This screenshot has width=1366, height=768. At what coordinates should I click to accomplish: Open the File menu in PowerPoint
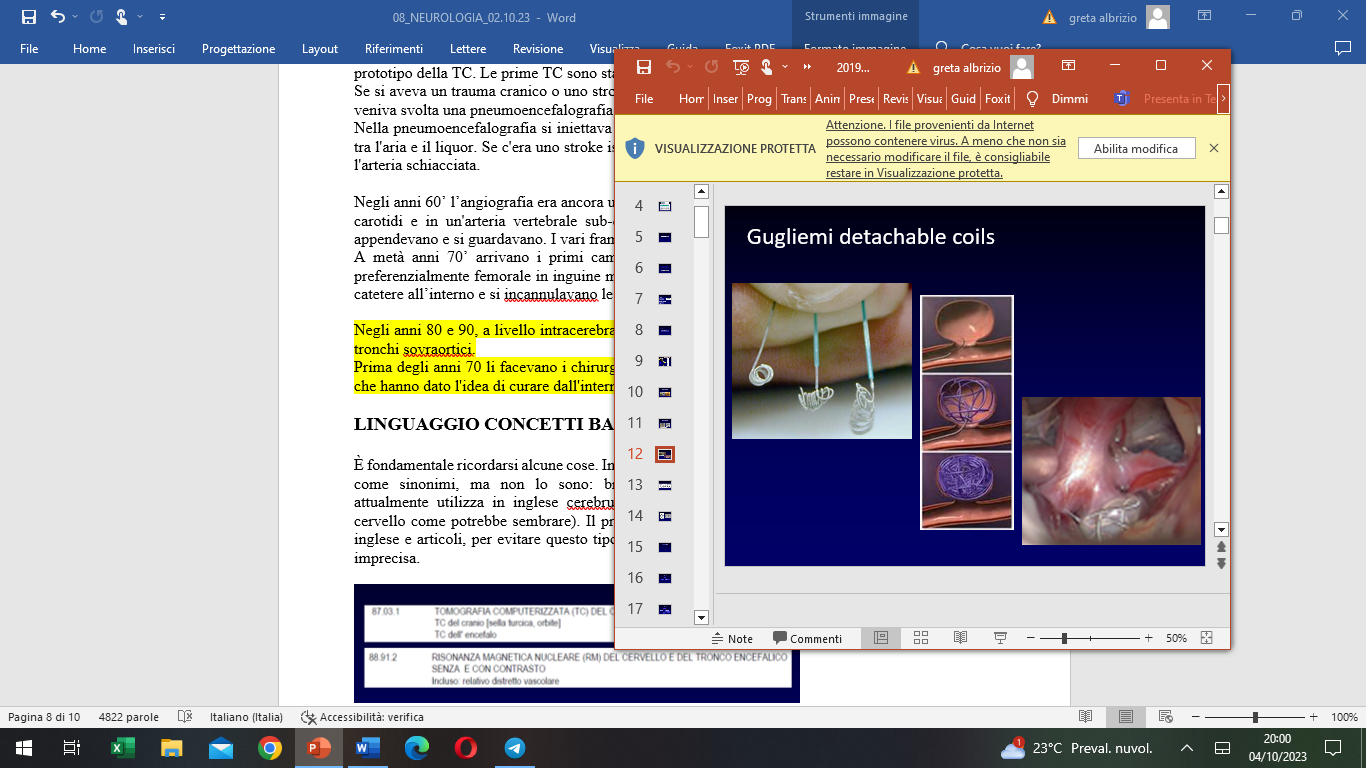644,99
